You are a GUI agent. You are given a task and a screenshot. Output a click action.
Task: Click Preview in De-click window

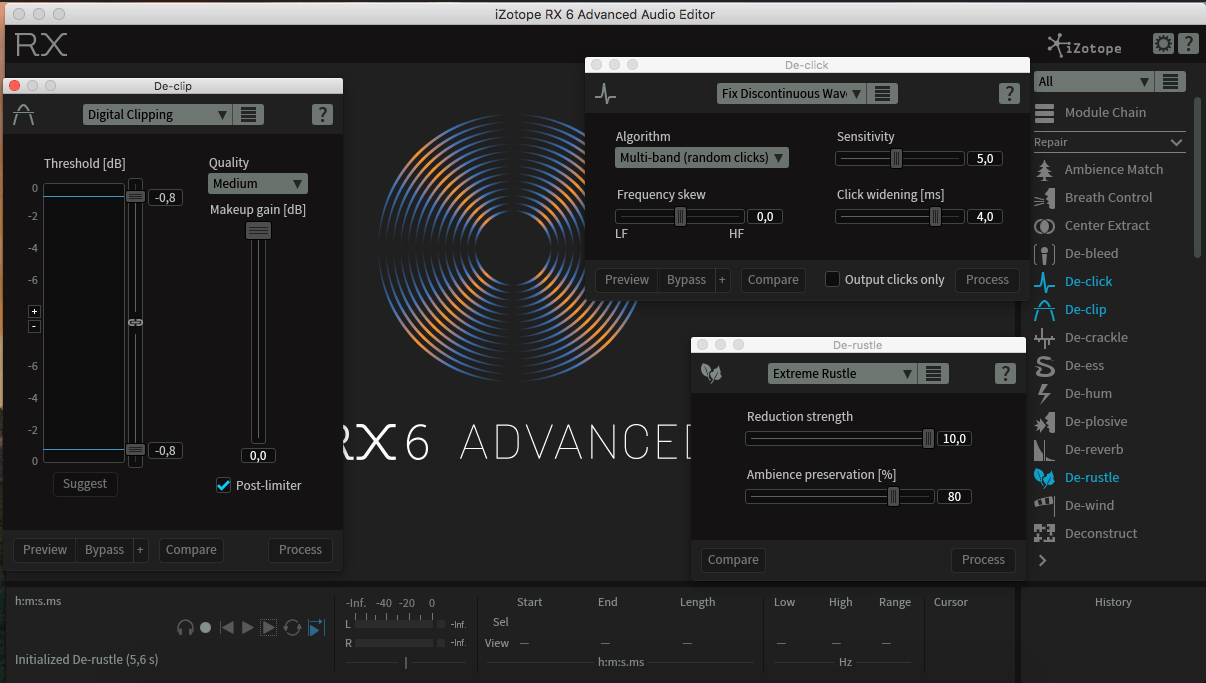(x=627, y=280)
